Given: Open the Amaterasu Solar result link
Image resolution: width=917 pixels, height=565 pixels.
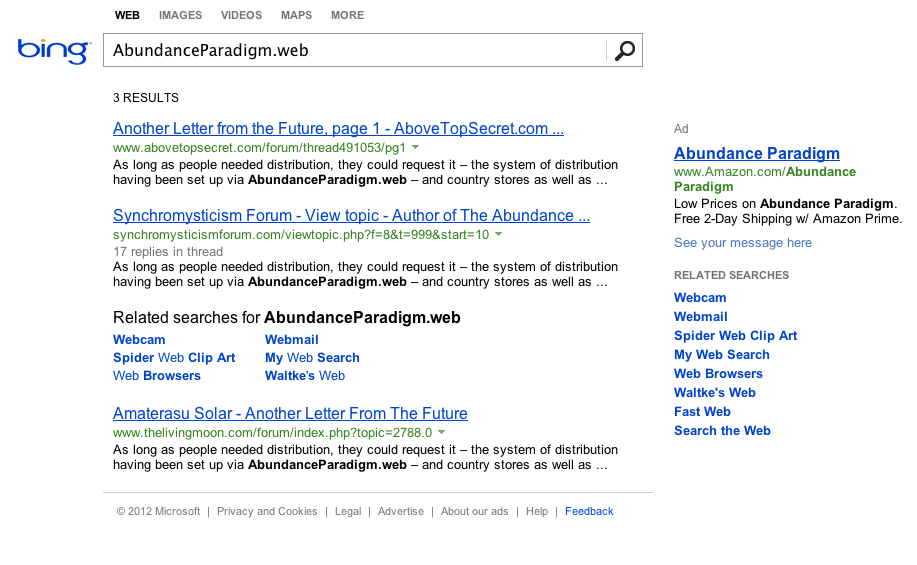Looking at the screenshot, I should pyautogui.click(x=290, y=414).
